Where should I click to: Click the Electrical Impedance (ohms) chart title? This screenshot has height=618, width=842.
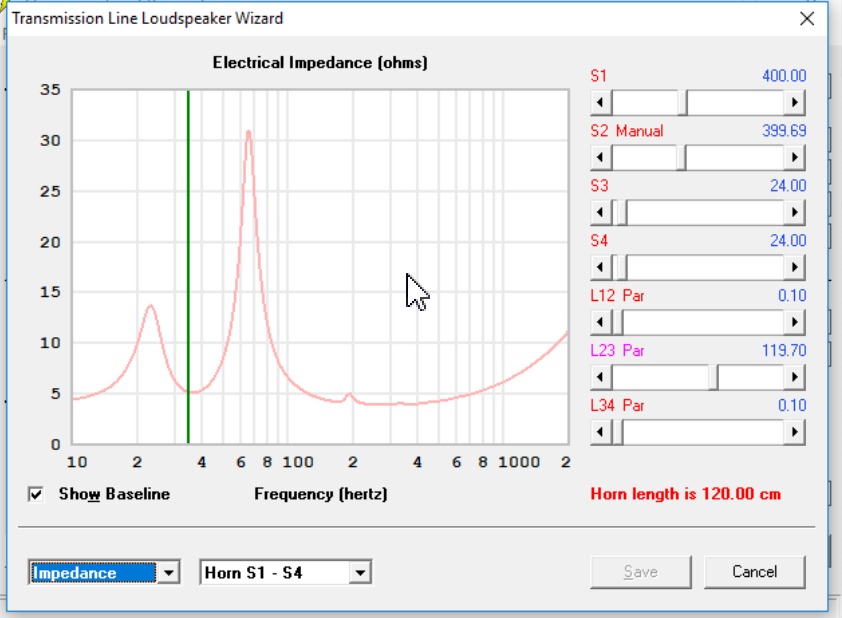point(320,63)
